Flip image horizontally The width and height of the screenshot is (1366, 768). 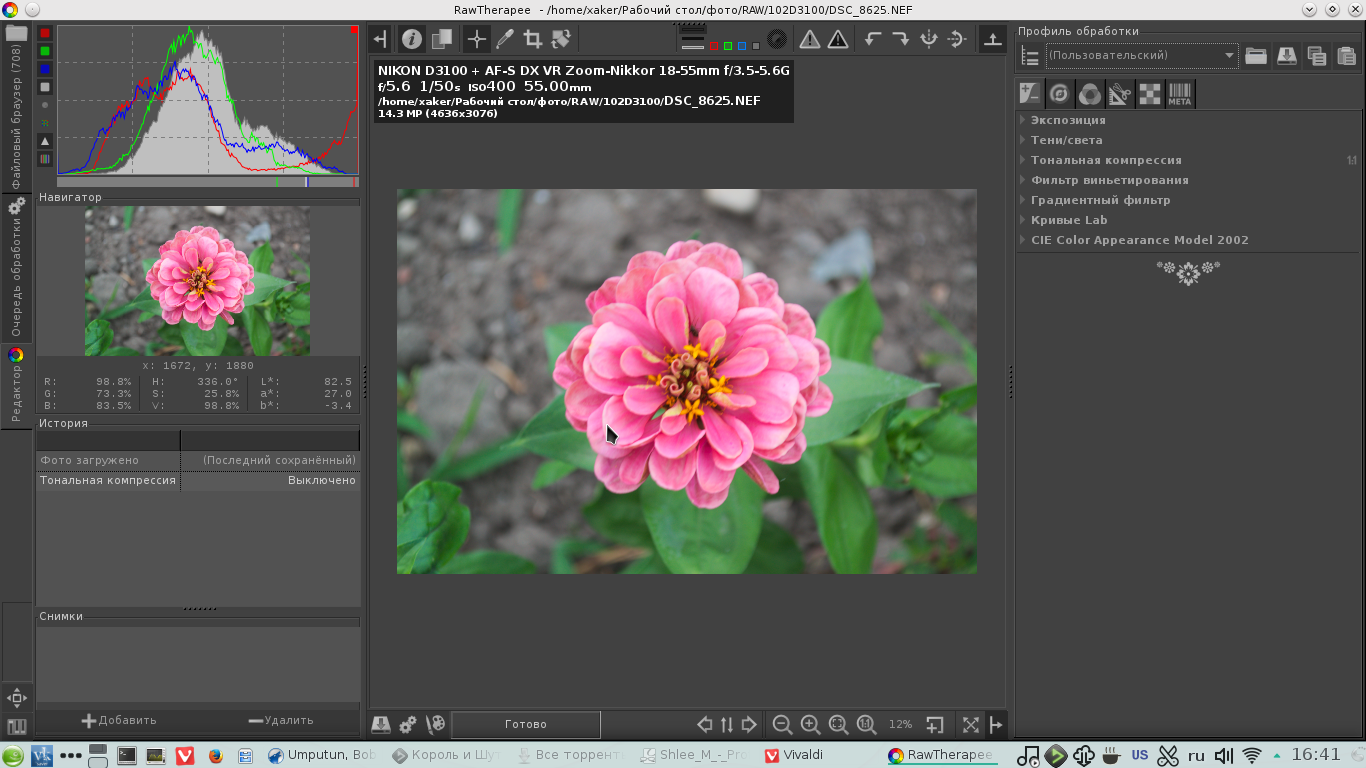point(929,39)
